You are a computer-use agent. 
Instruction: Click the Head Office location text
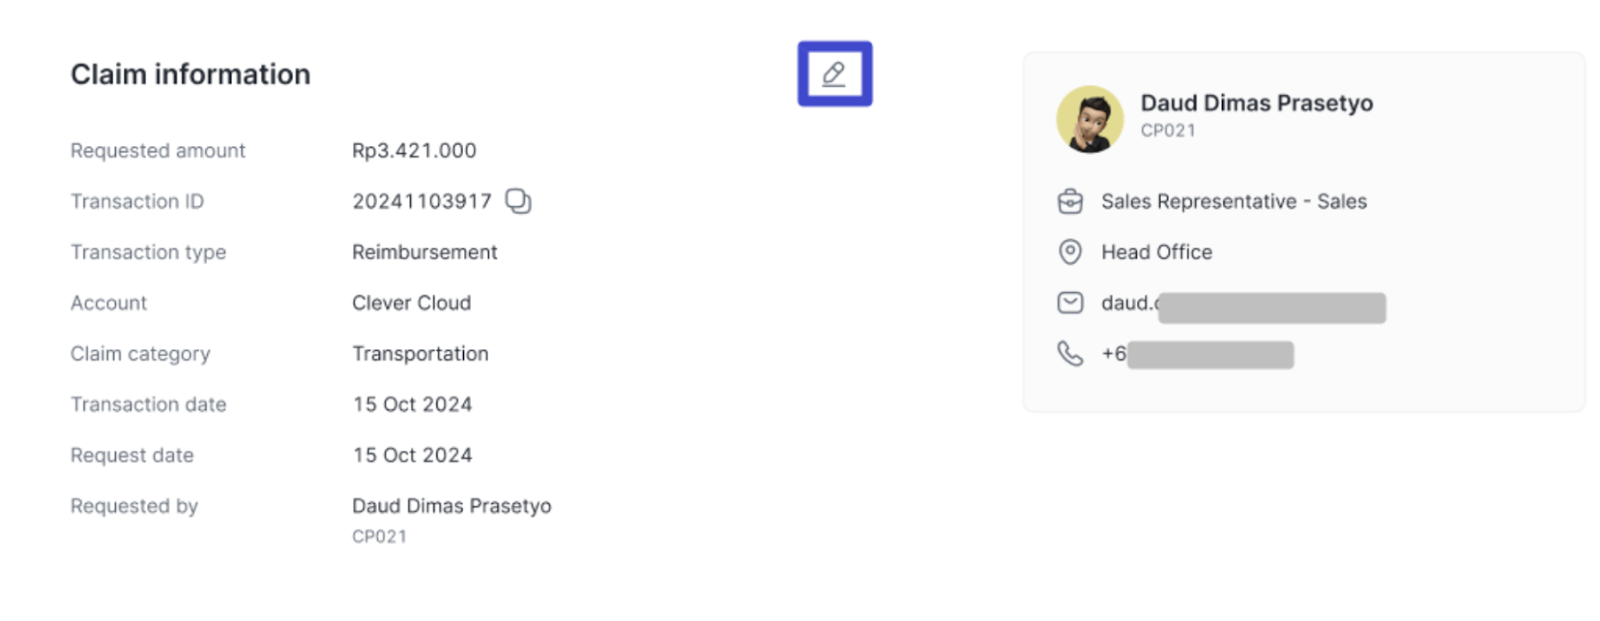point(1156,252)
